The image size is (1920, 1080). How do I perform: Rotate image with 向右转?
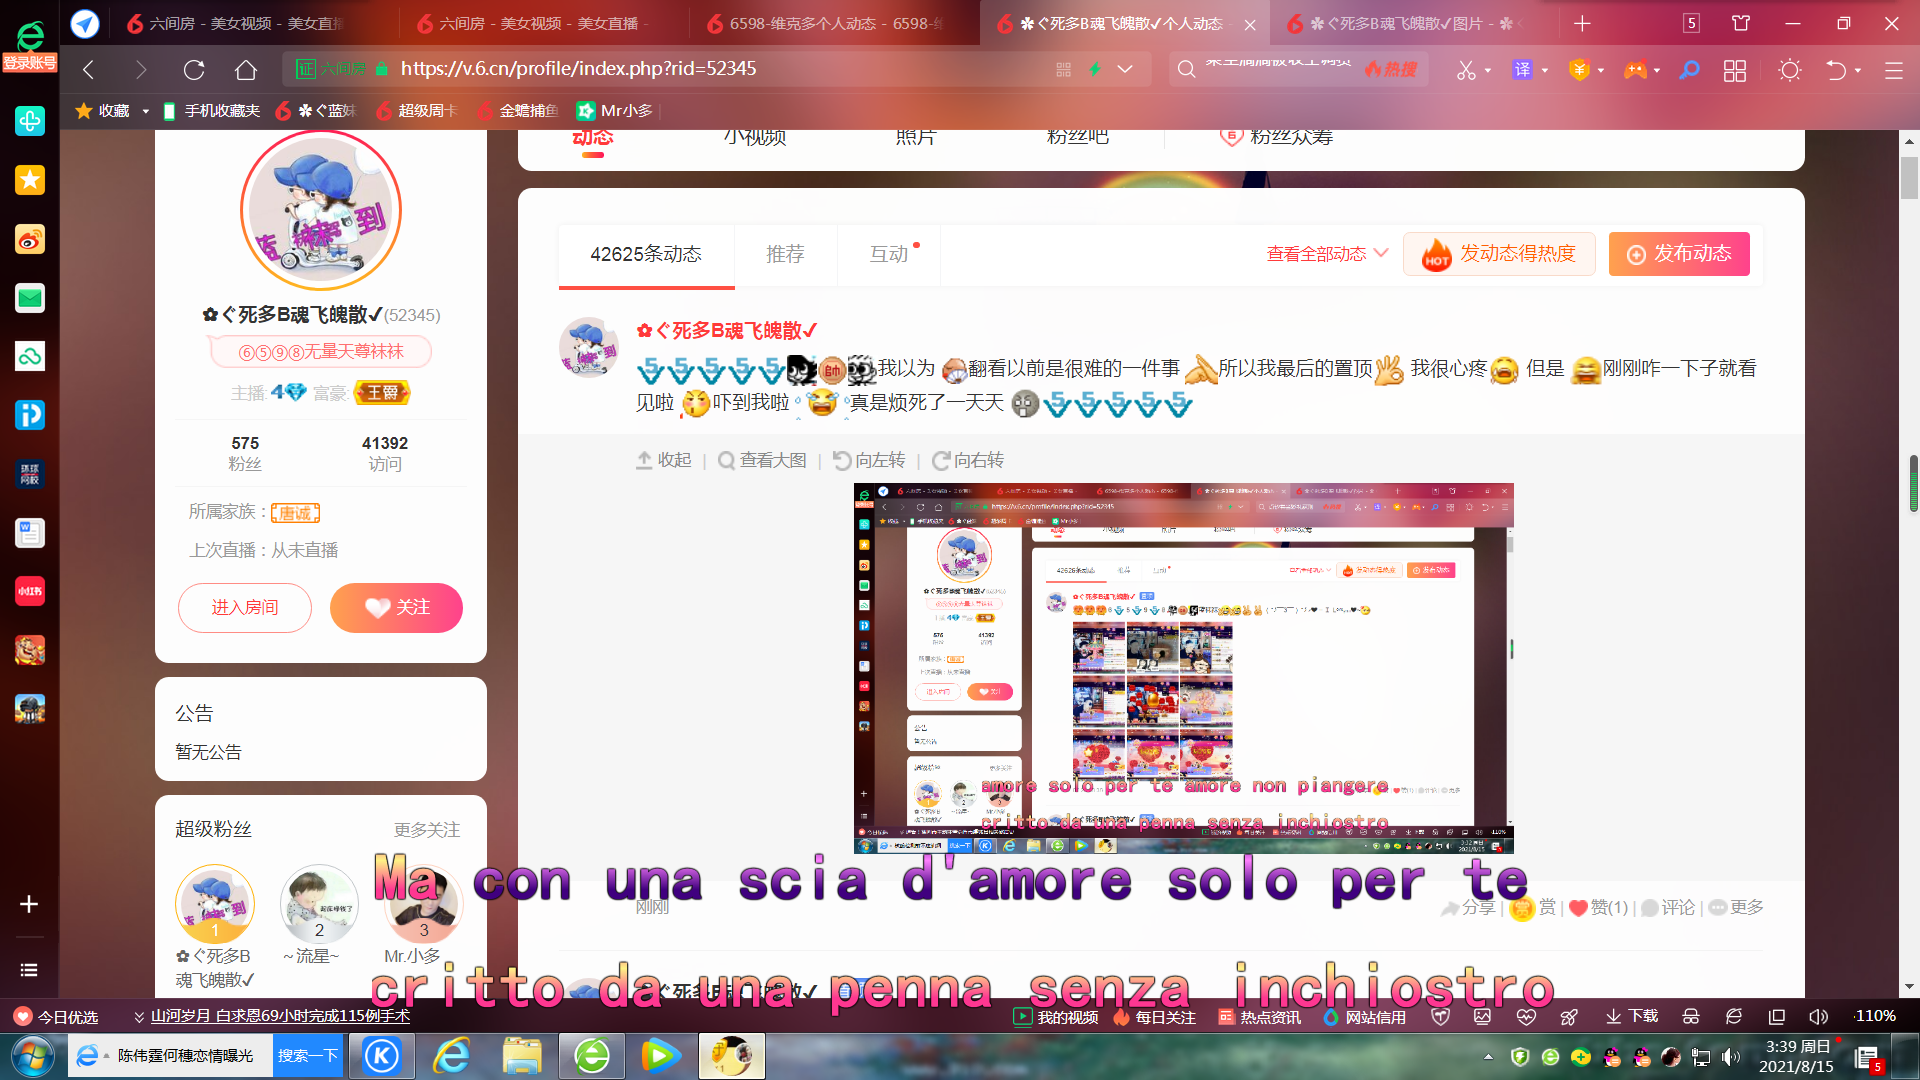click(x=968, y=460)
